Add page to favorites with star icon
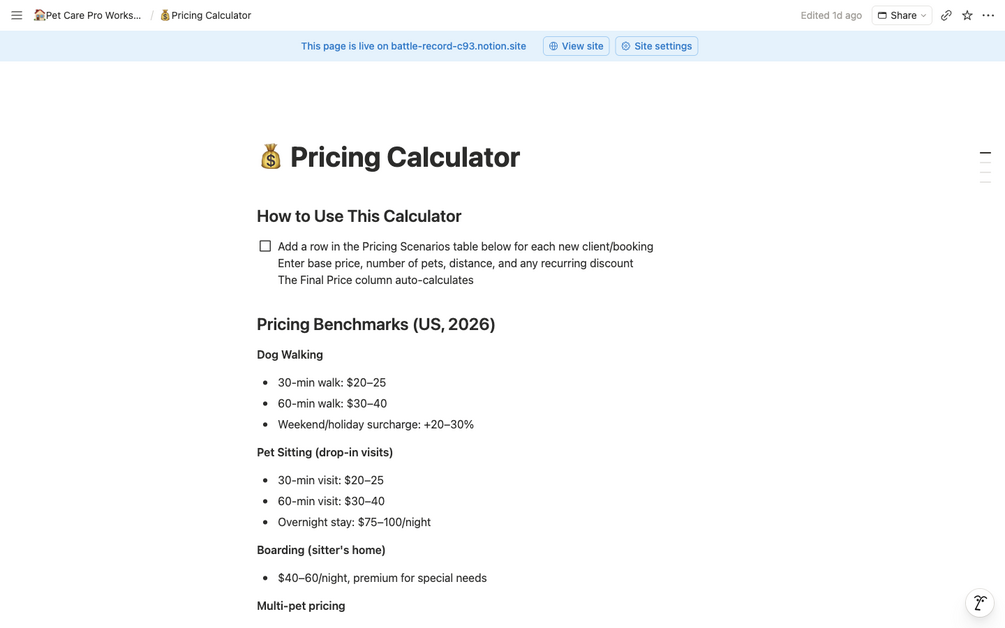Viewport: 1005px width, 628px height. pos(967,15)
